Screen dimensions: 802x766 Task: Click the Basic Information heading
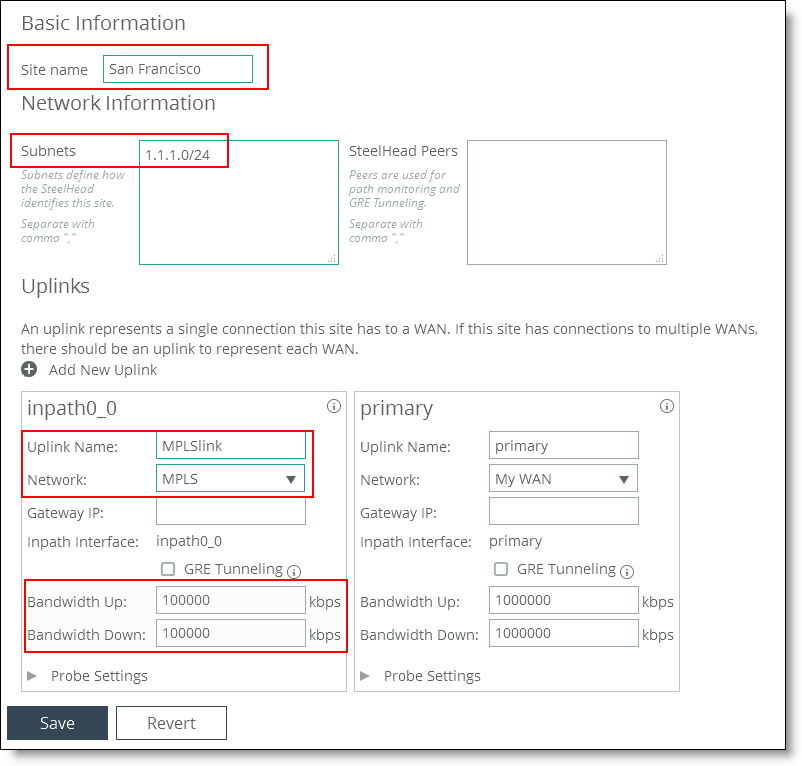(x=103, y=23)
